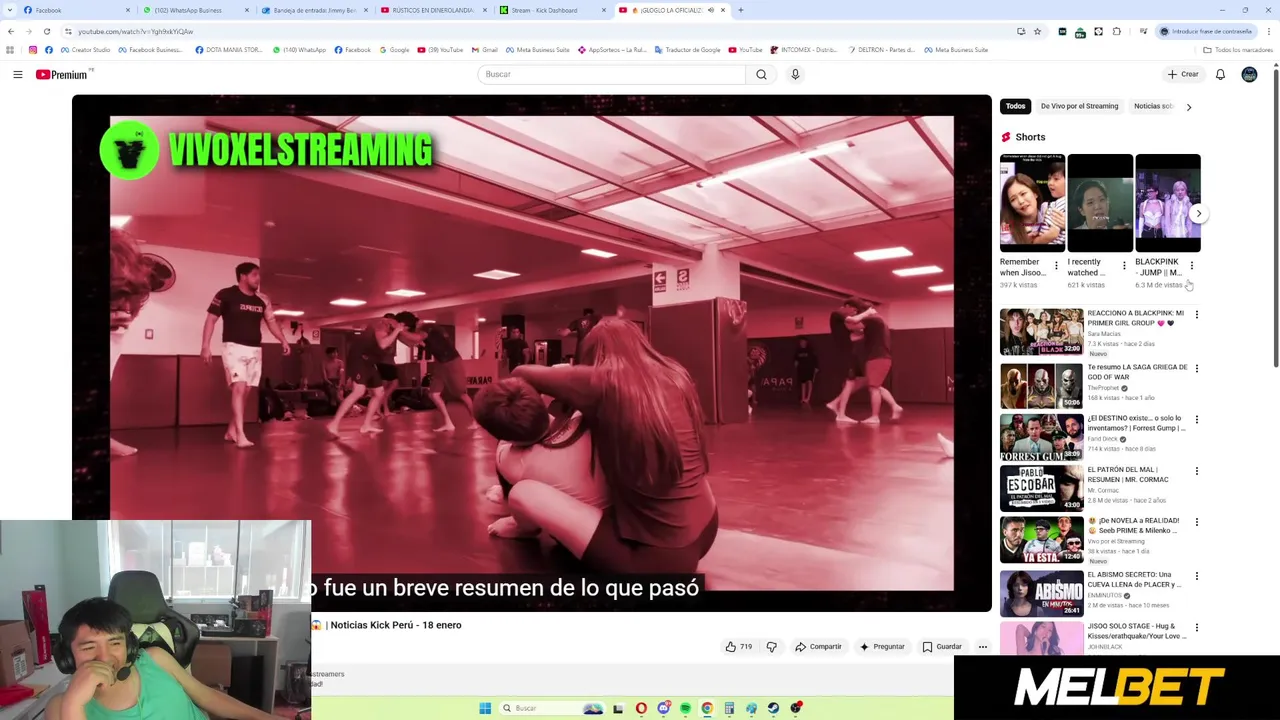Viewport: 1280px width, 720px height.
Task: Open Steam from the taskbar
Action: (x=773, y=708)
